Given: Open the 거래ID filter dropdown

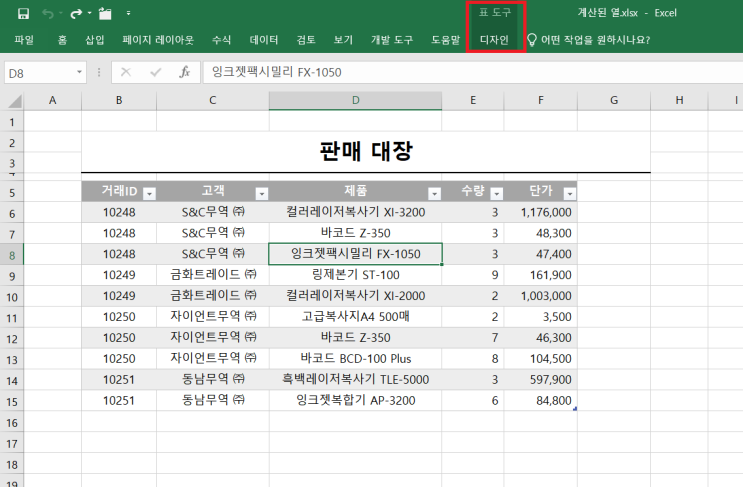Looking at the screenshot, I should coord(149,193).
